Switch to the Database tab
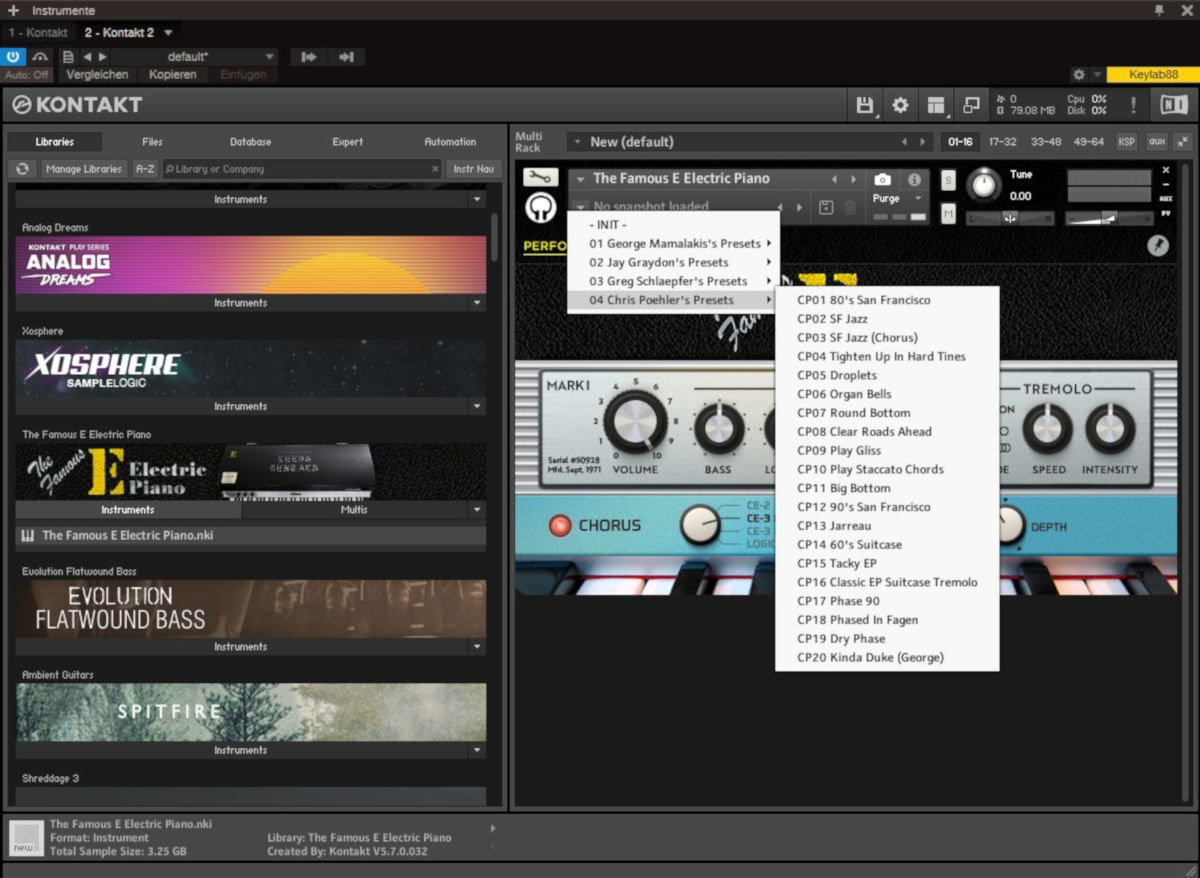1200x878 pixels. pyautogui.click(x=250, y=142)
